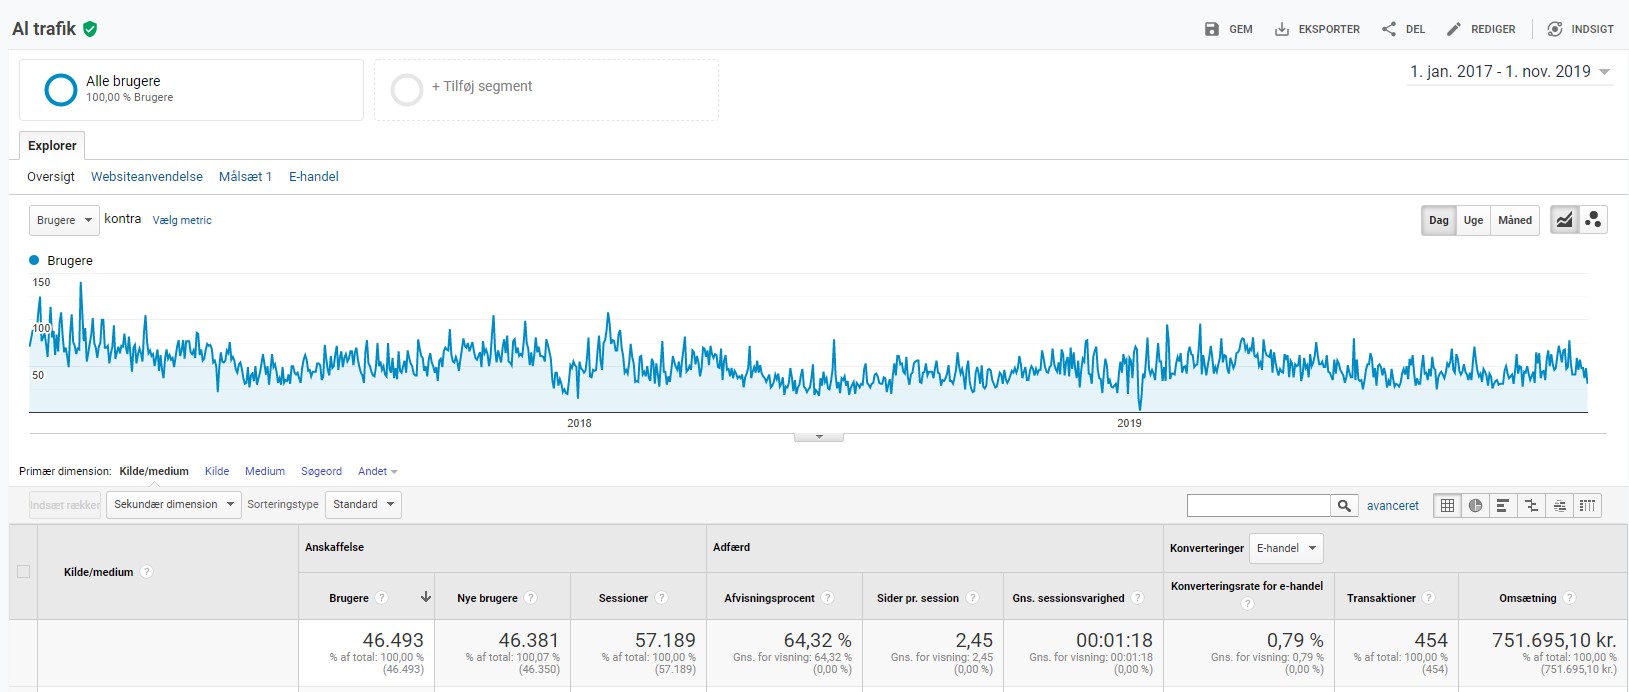The image size is (1629, 692).
Task: Set graph interval to Måned
Action: click(x=1514, y=220)
